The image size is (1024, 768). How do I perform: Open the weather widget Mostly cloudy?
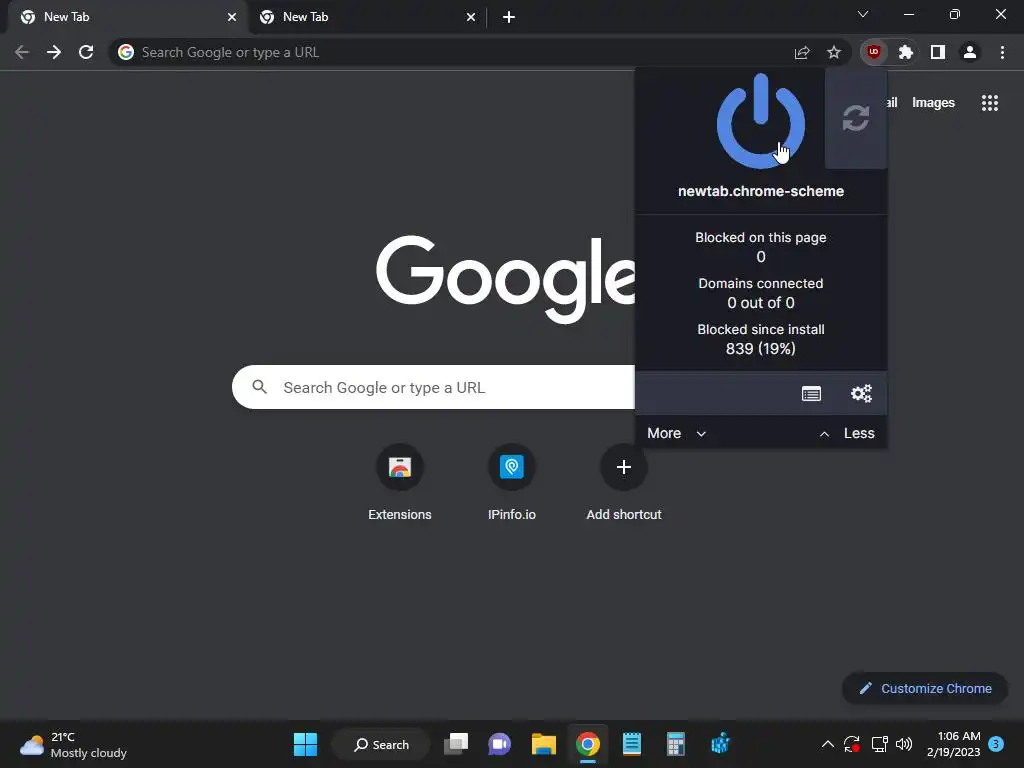(x=73, y=744)
